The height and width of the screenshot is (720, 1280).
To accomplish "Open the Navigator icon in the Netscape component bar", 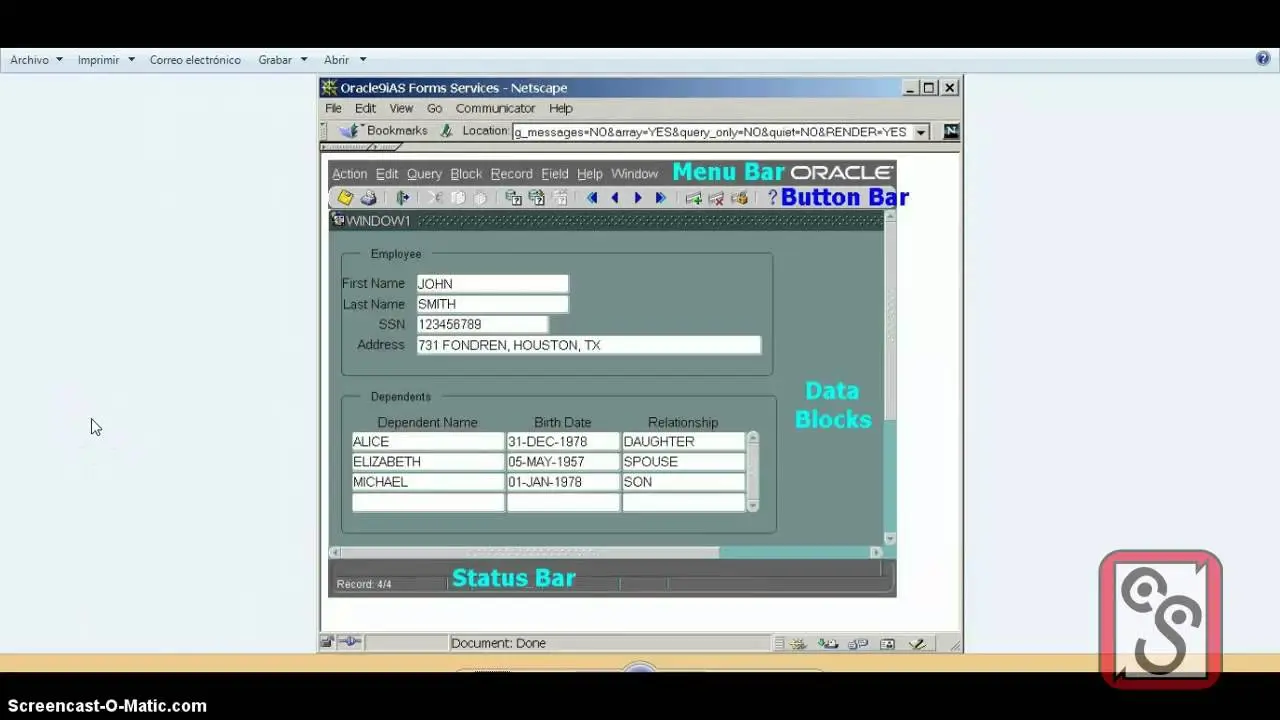I will (797, 644).
